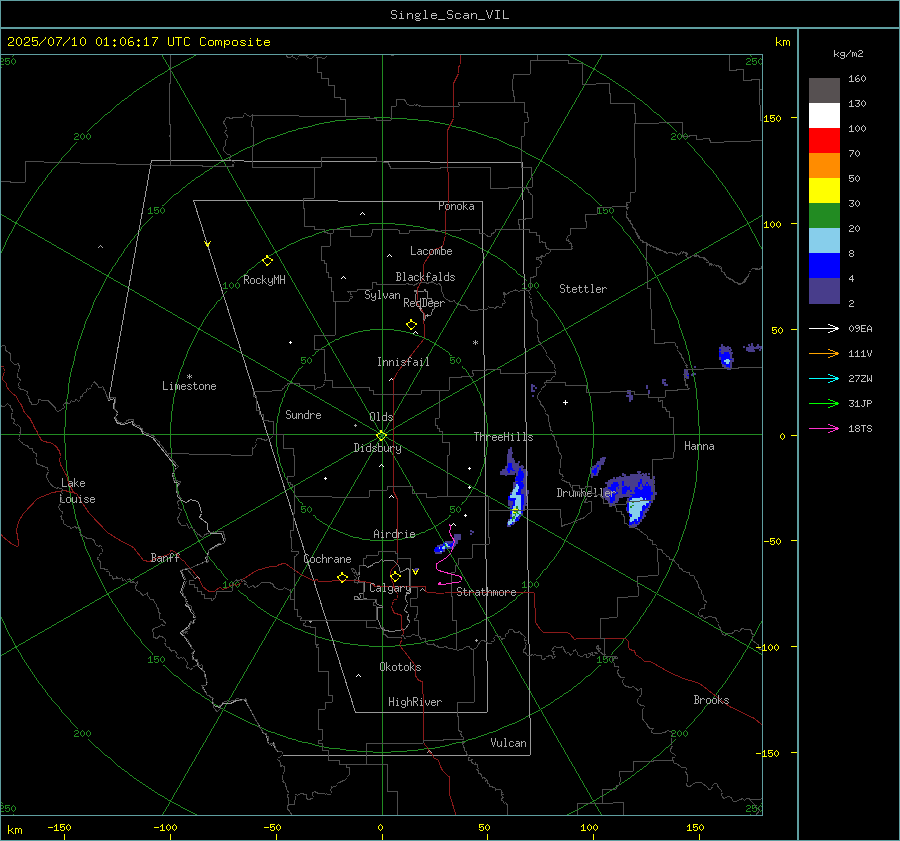Click the 2025/07/10 01:06:17 UTC Composite timestamp

coord(138,42)
